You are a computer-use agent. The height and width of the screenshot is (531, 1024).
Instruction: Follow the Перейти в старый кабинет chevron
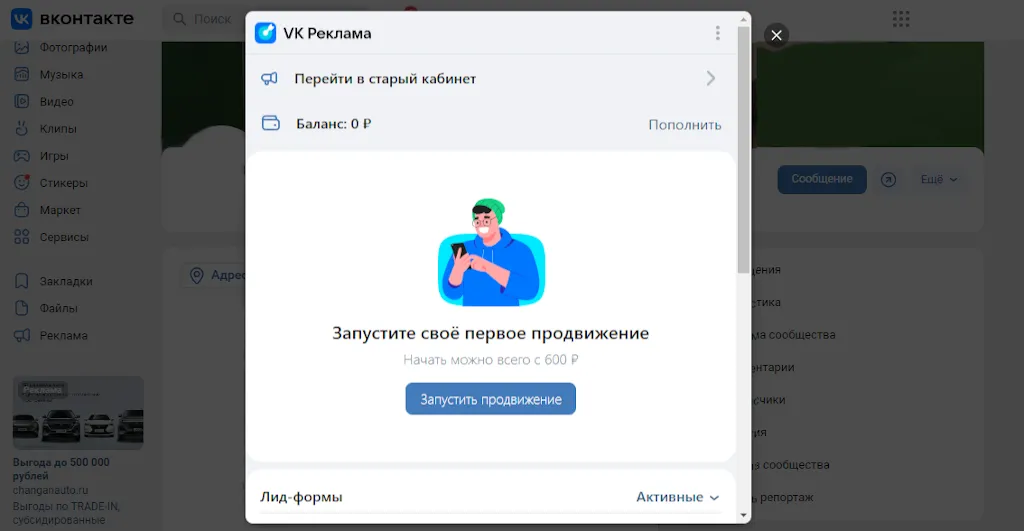click(x=710, y=78)
